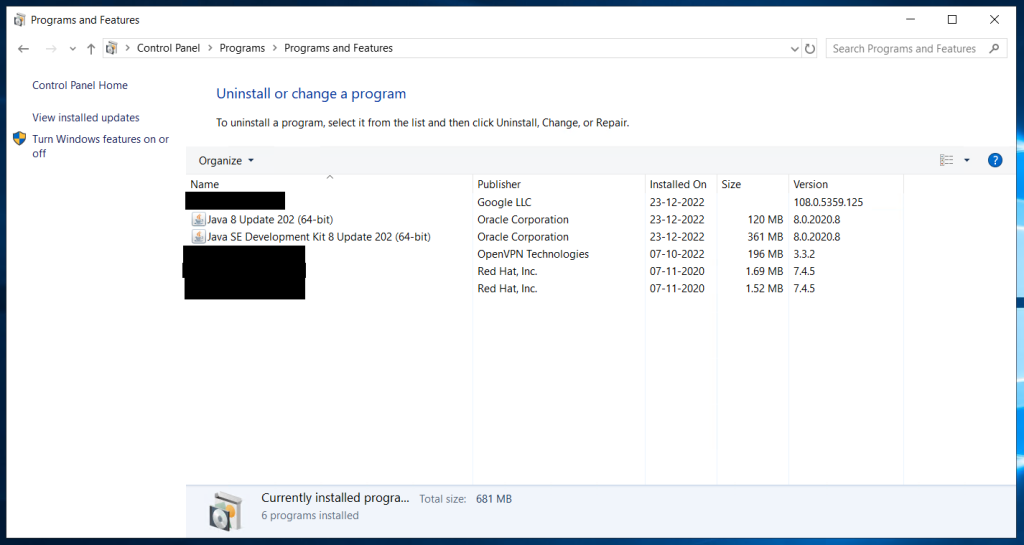Select Java 8 Update 202 (64-bit)
1024x545 pixels.
270,220
